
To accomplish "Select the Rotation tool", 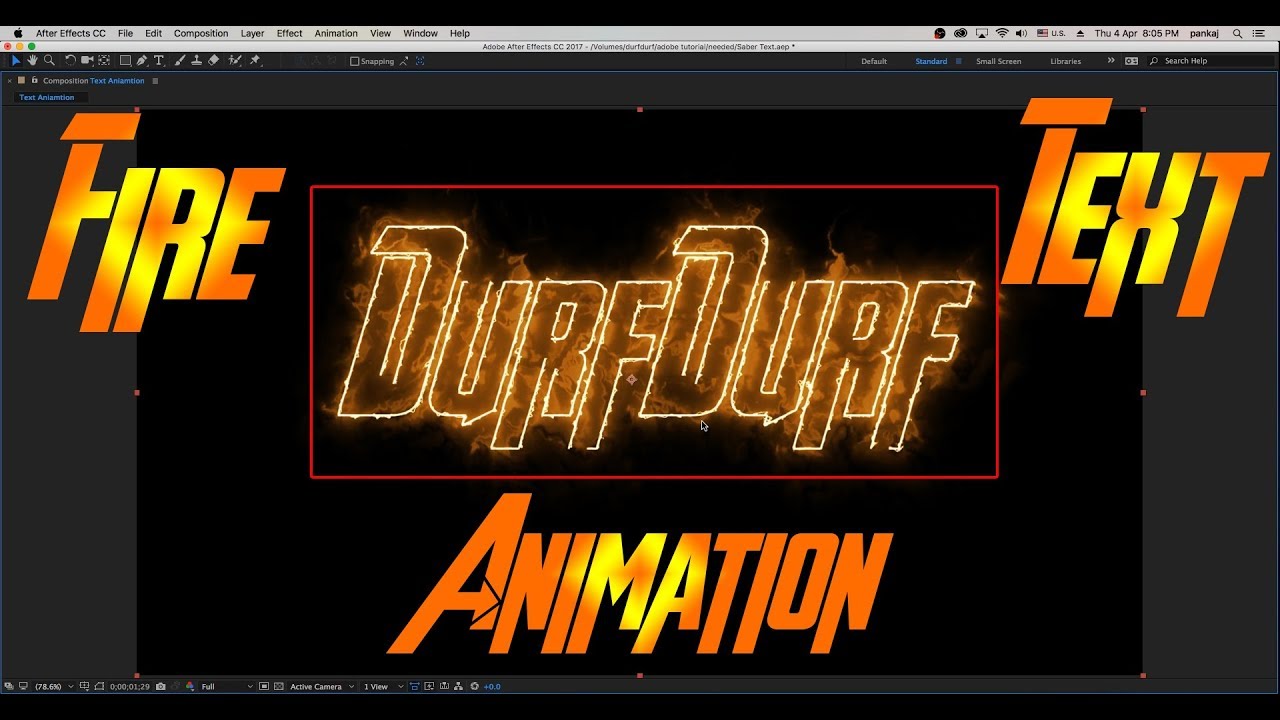I will [x=70, y=60].
